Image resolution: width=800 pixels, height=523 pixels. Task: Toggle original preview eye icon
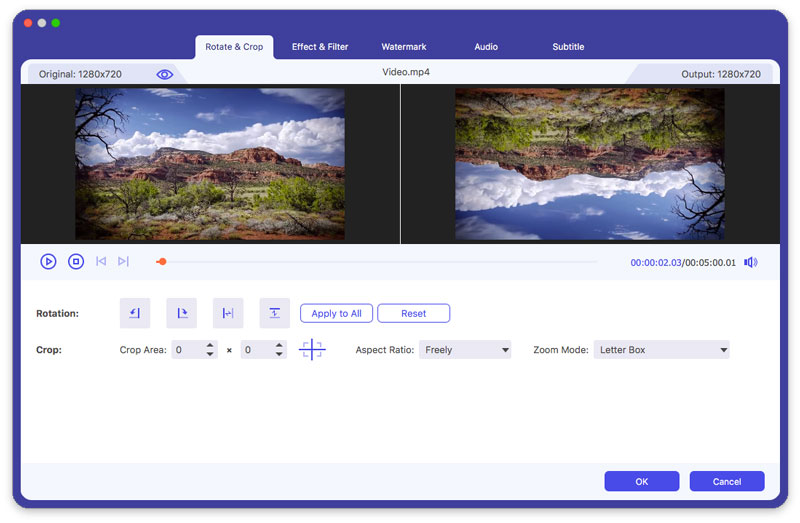click(164, 74)
